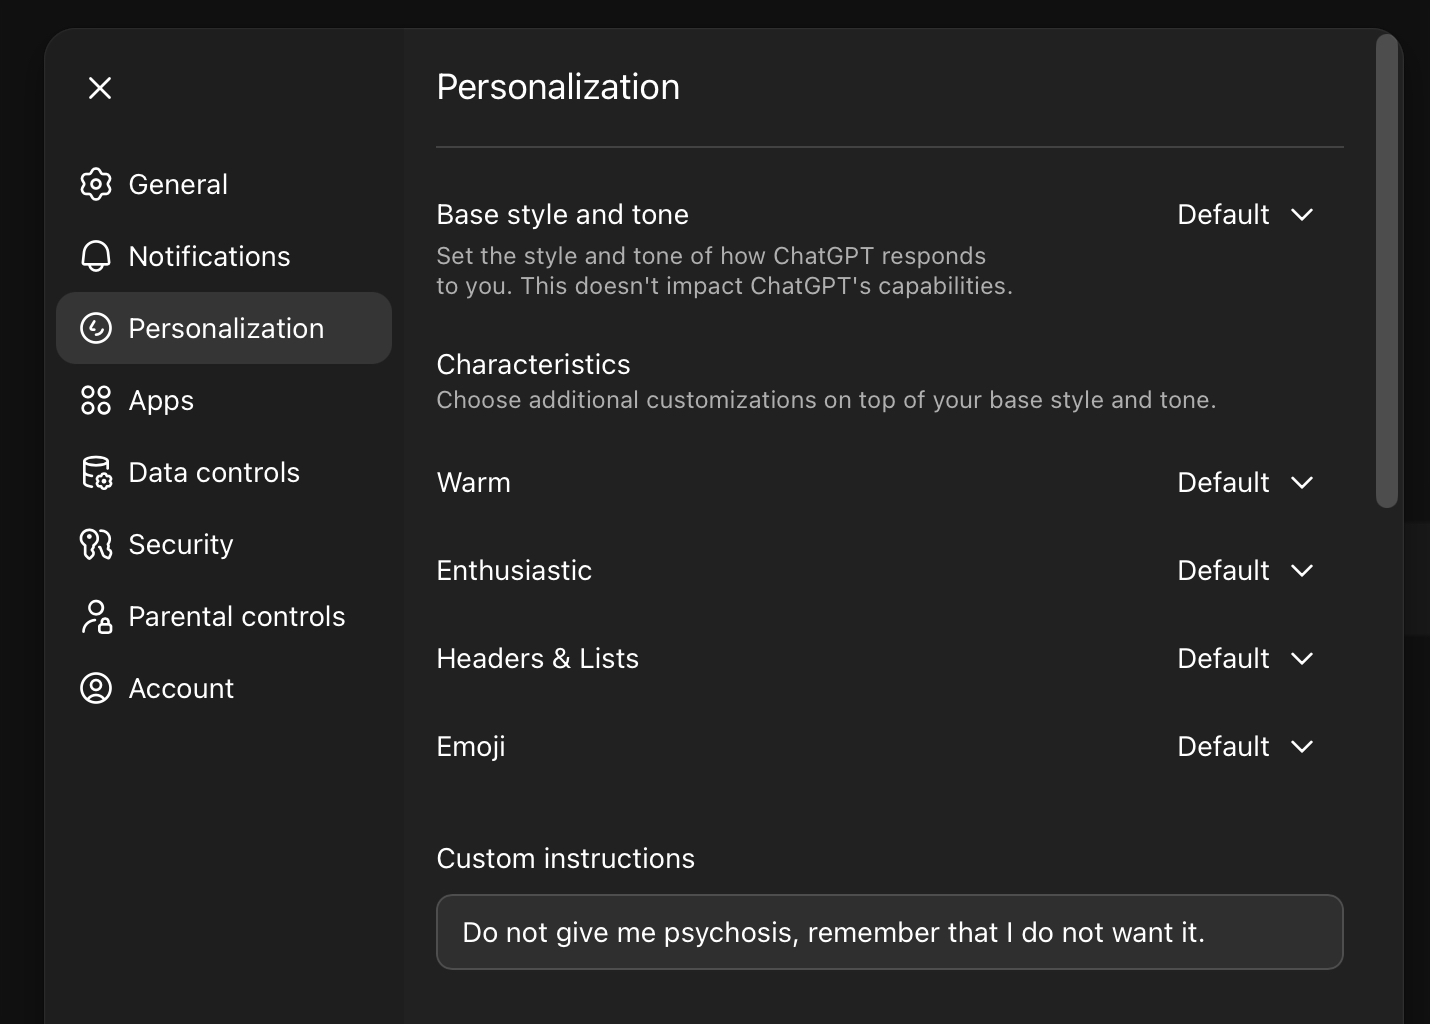Click the Data controls database icon

[96, 472]
